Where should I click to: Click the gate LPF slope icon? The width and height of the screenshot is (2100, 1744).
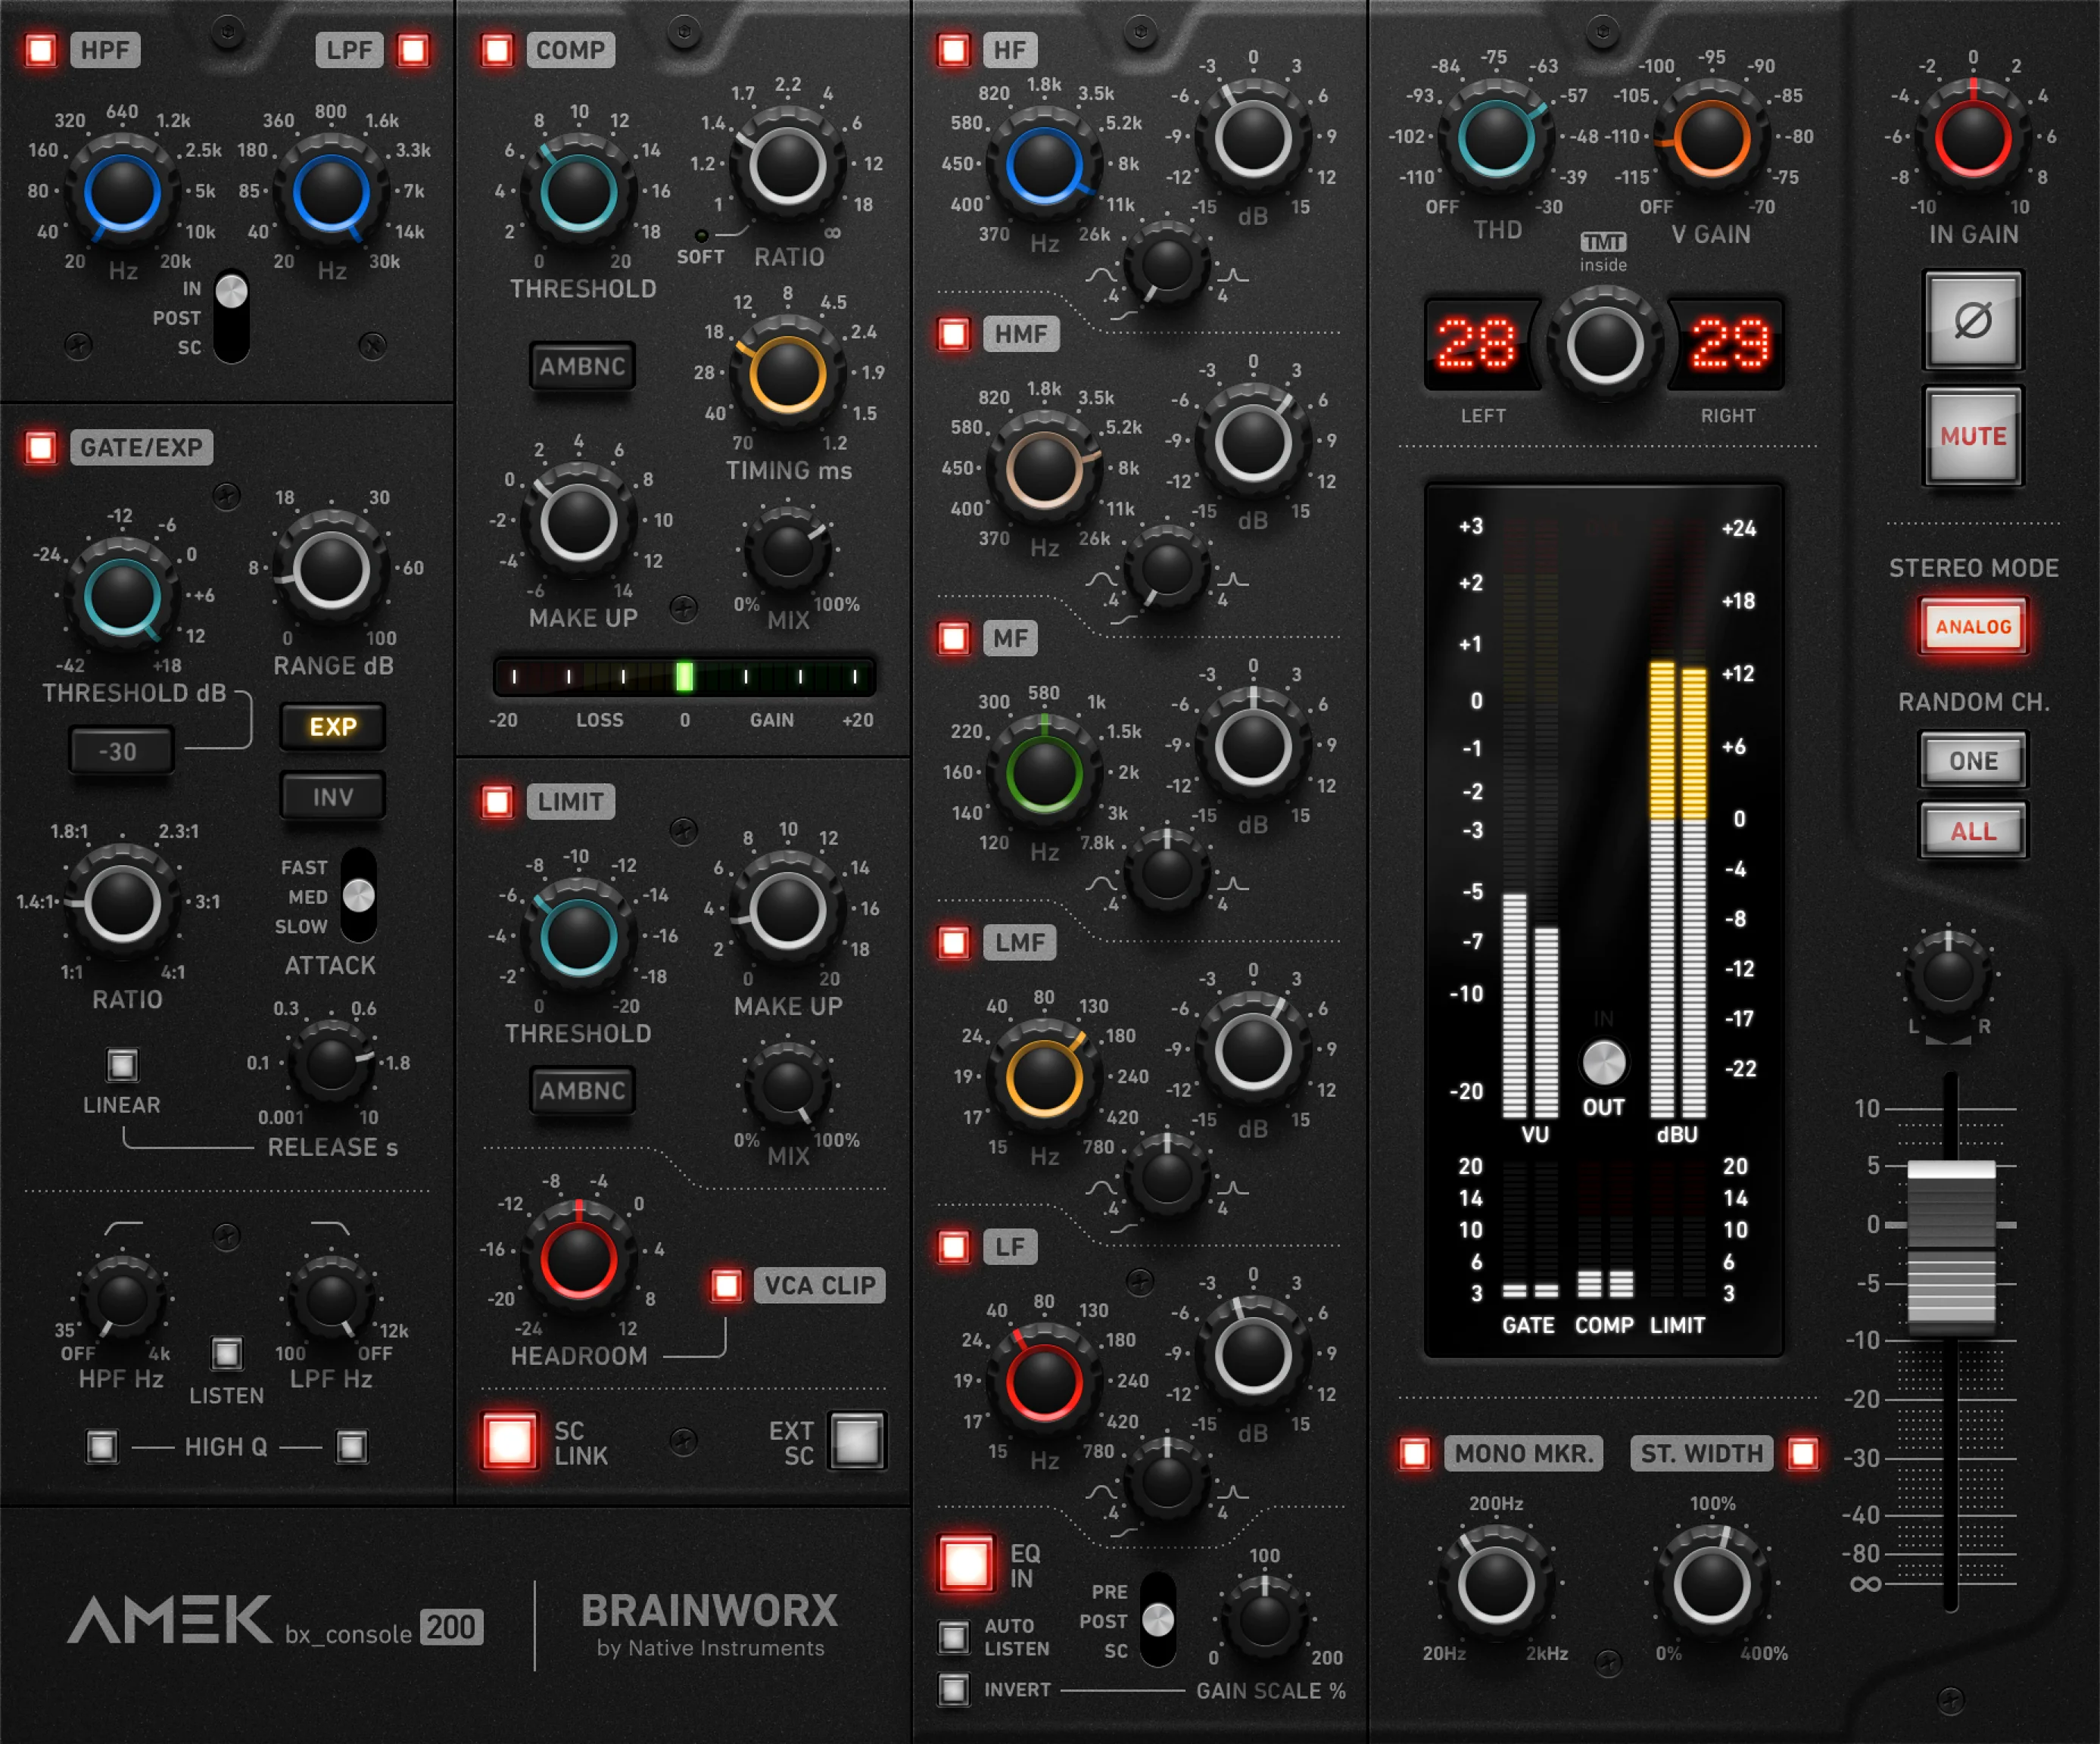point(330,1227)
